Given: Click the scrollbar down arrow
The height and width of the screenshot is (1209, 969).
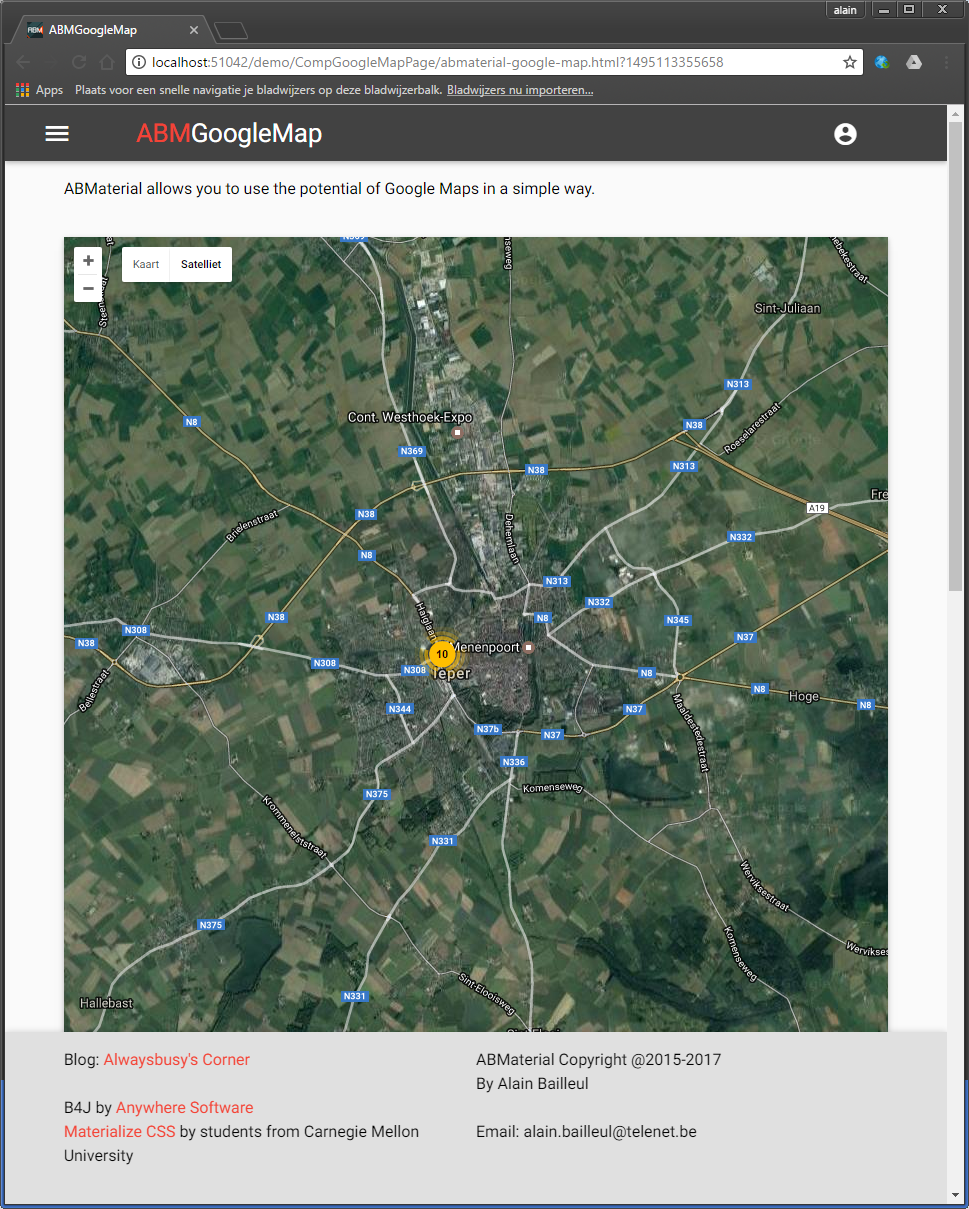Looking at the screenshot, I should pos(955,1195).
